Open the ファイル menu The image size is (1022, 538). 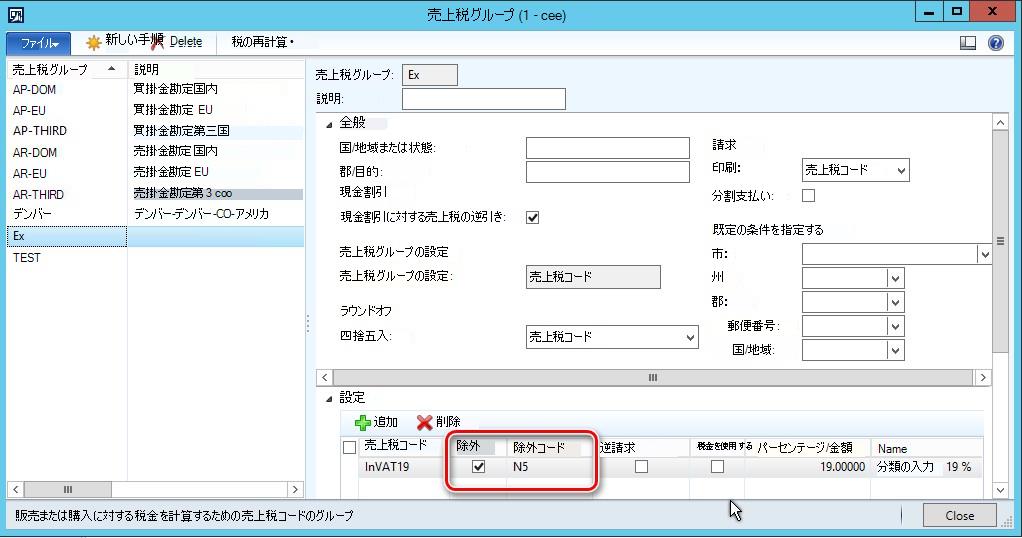[38, 43]
